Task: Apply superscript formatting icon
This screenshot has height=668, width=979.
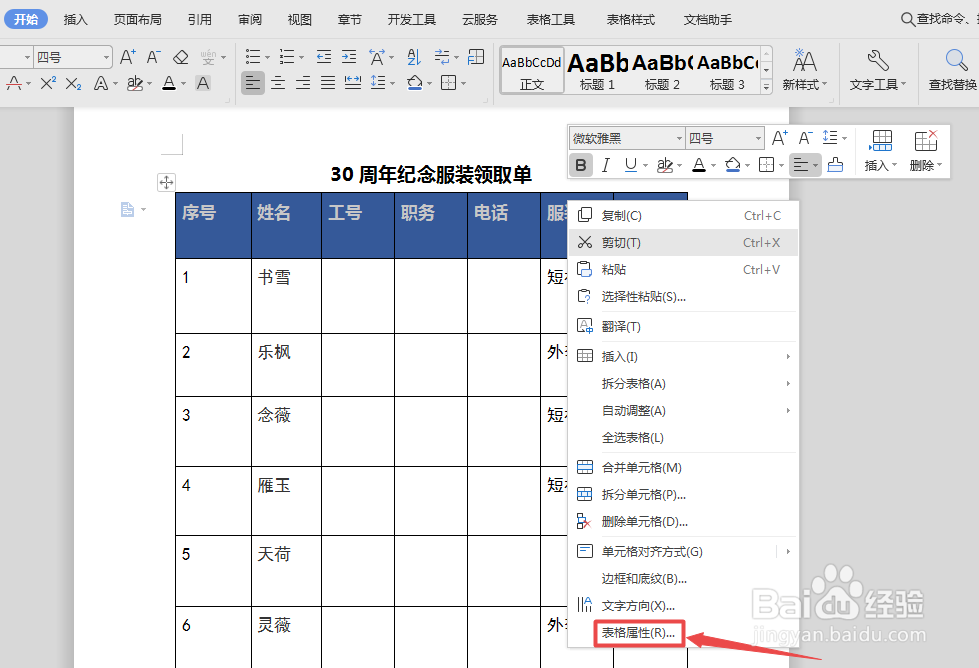Action: click(47, 83)
